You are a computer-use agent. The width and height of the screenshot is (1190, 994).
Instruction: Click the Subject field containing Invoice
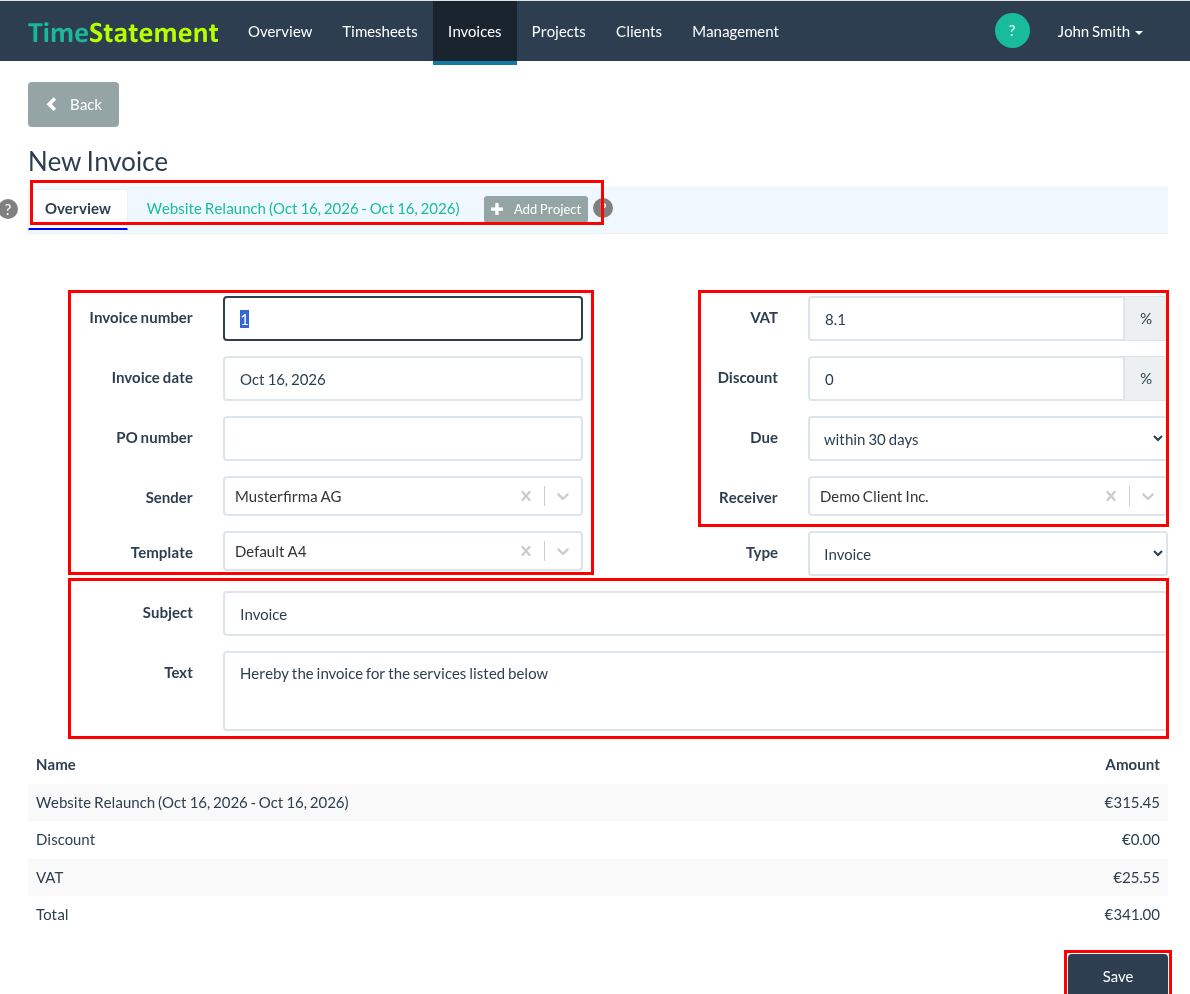(x=695, y=614)
